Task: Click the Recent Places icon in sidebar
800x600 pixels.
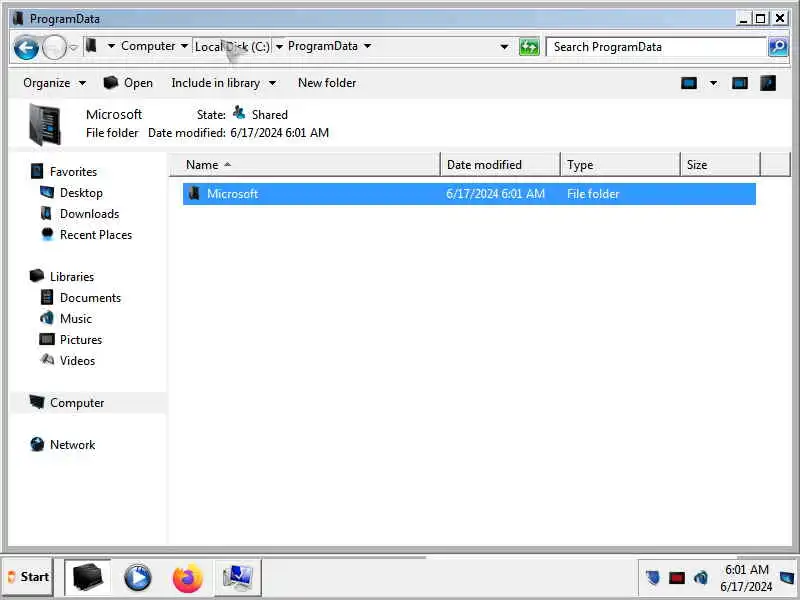Action: click(47, 234)
